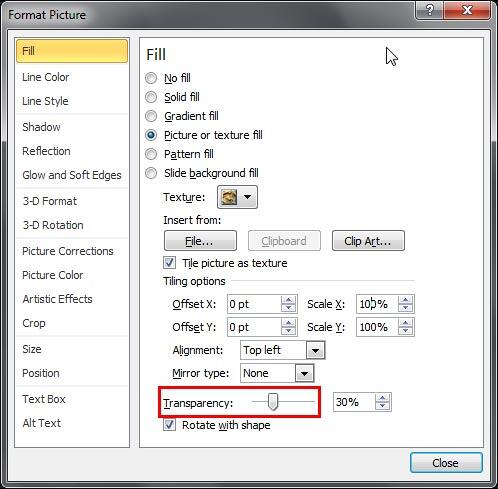Open Reflection settings
This screenshot has width=498, height=489.
point(72,151)
